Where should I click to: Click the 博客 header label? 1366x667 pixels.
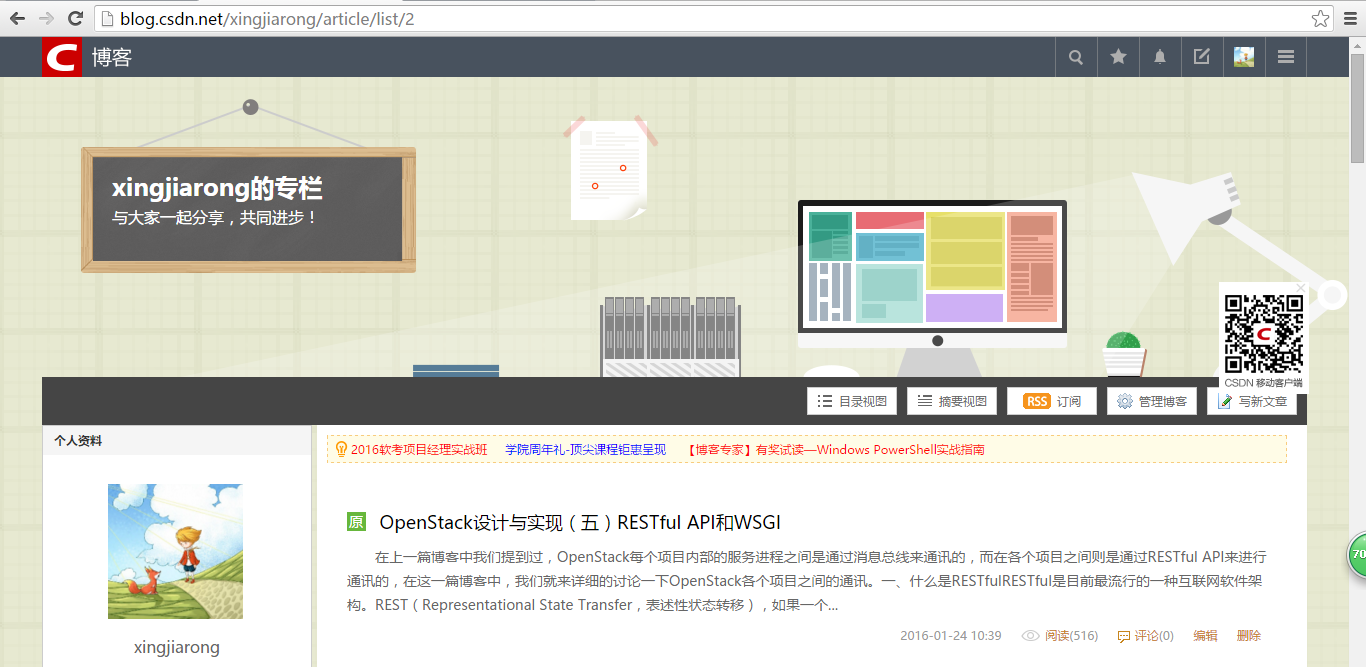(112, 57)
